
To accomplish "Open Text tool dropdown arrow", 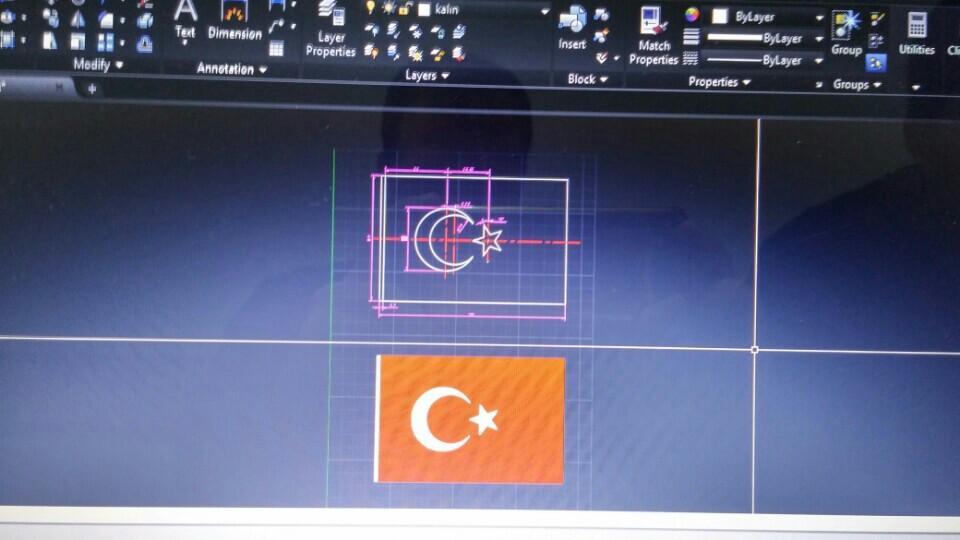I will [185, 43].
